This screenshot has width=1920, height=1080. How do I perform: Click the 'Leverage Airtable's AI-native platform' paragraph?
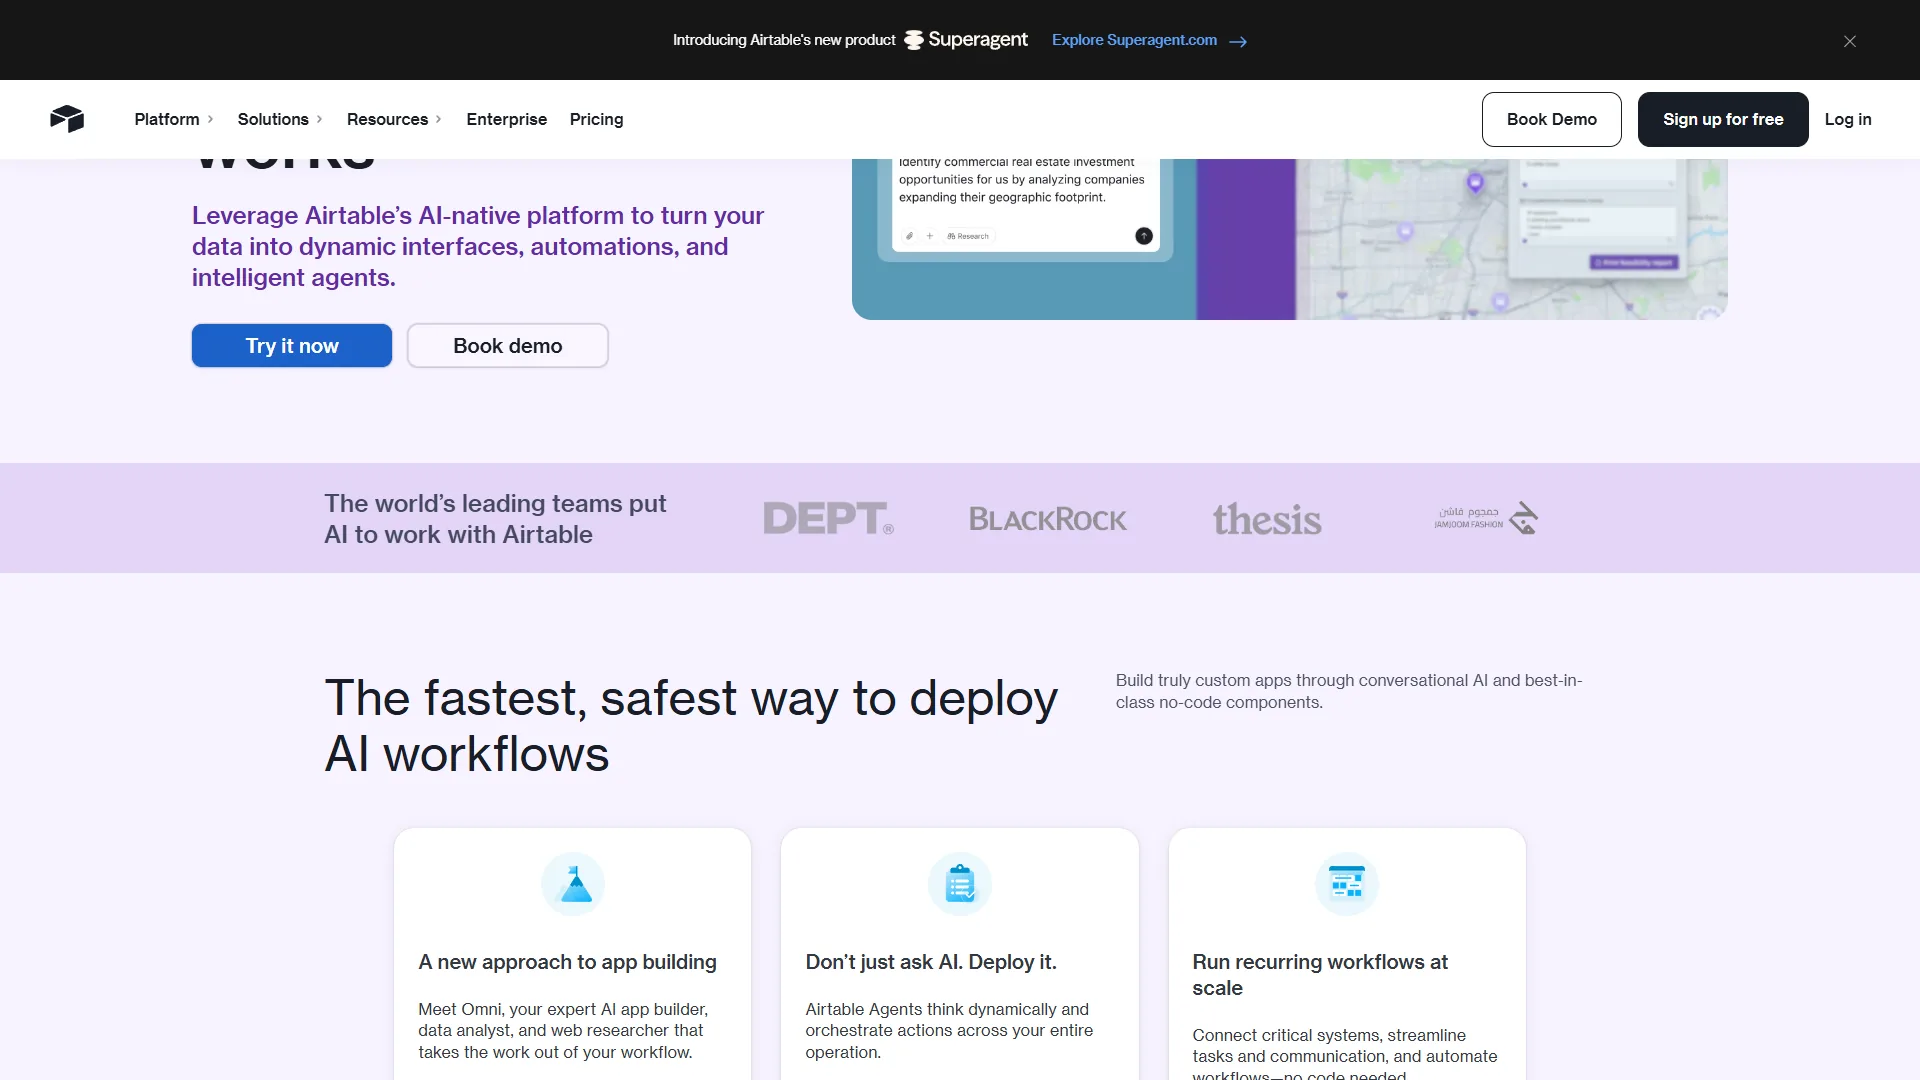pyautogui.click(x=478, y=247)
